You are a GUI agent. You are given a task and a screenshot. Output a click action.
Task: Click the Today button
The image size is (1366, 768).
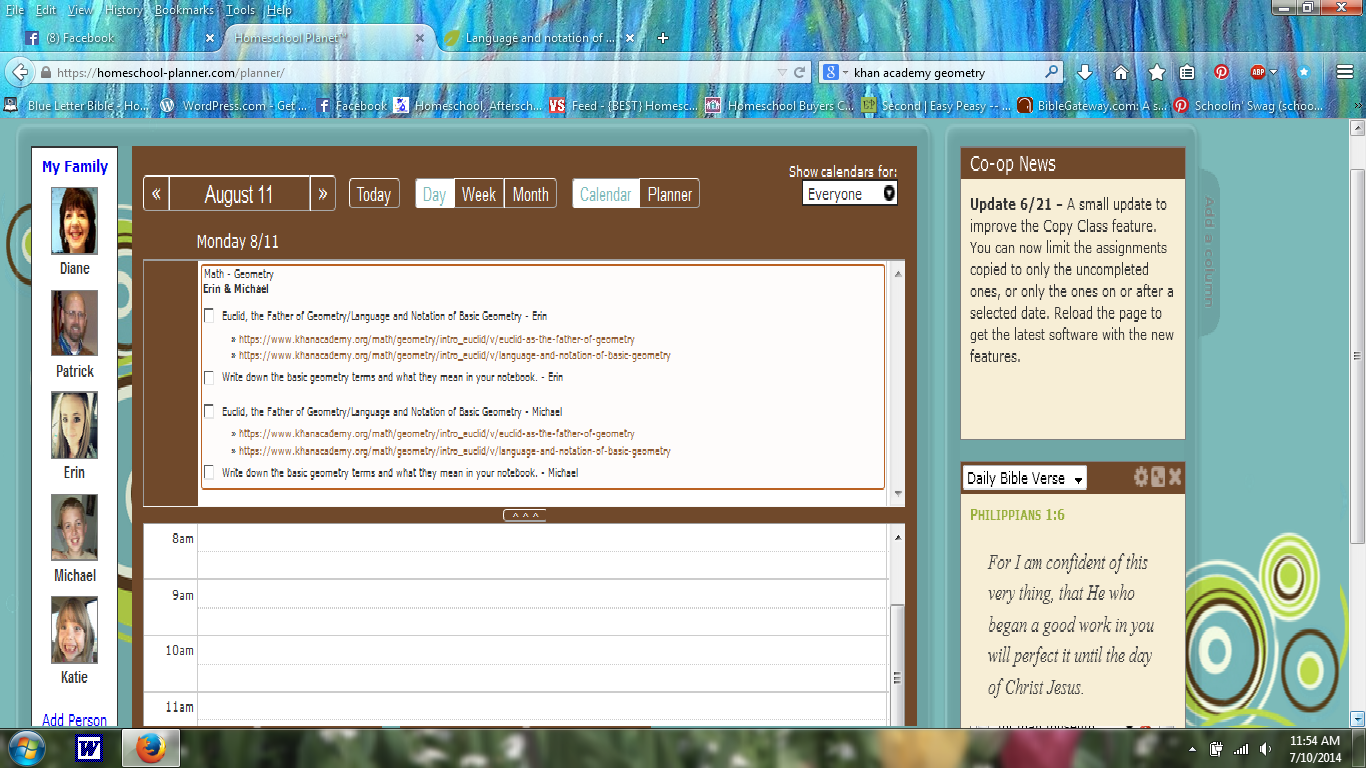point(374,194)
